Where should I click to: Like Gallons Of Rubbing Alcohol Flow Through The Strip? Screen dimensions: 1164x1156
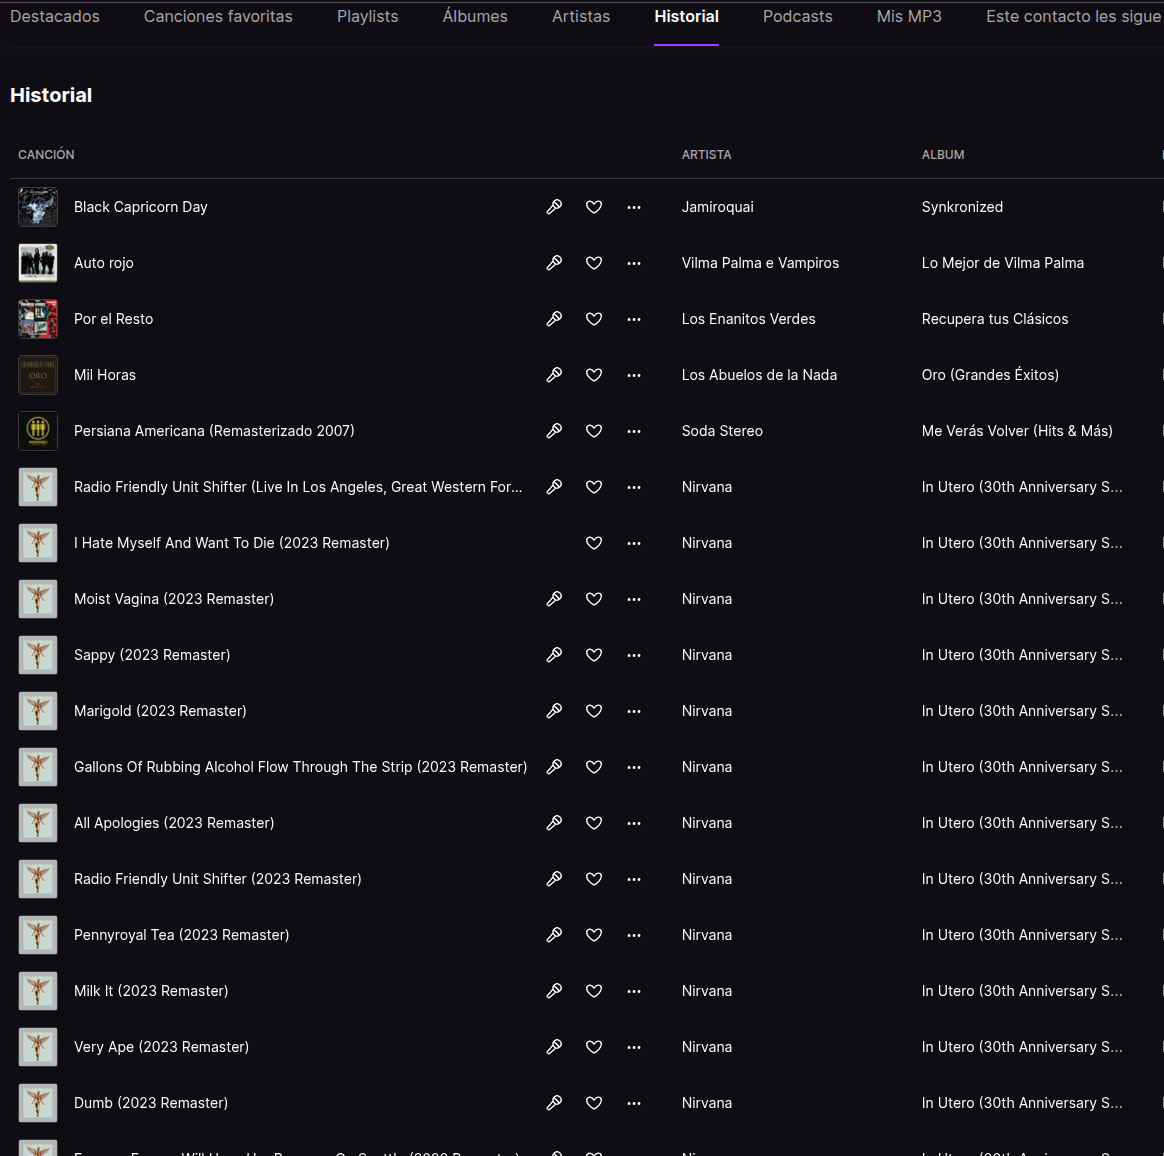tap(594, 767)
